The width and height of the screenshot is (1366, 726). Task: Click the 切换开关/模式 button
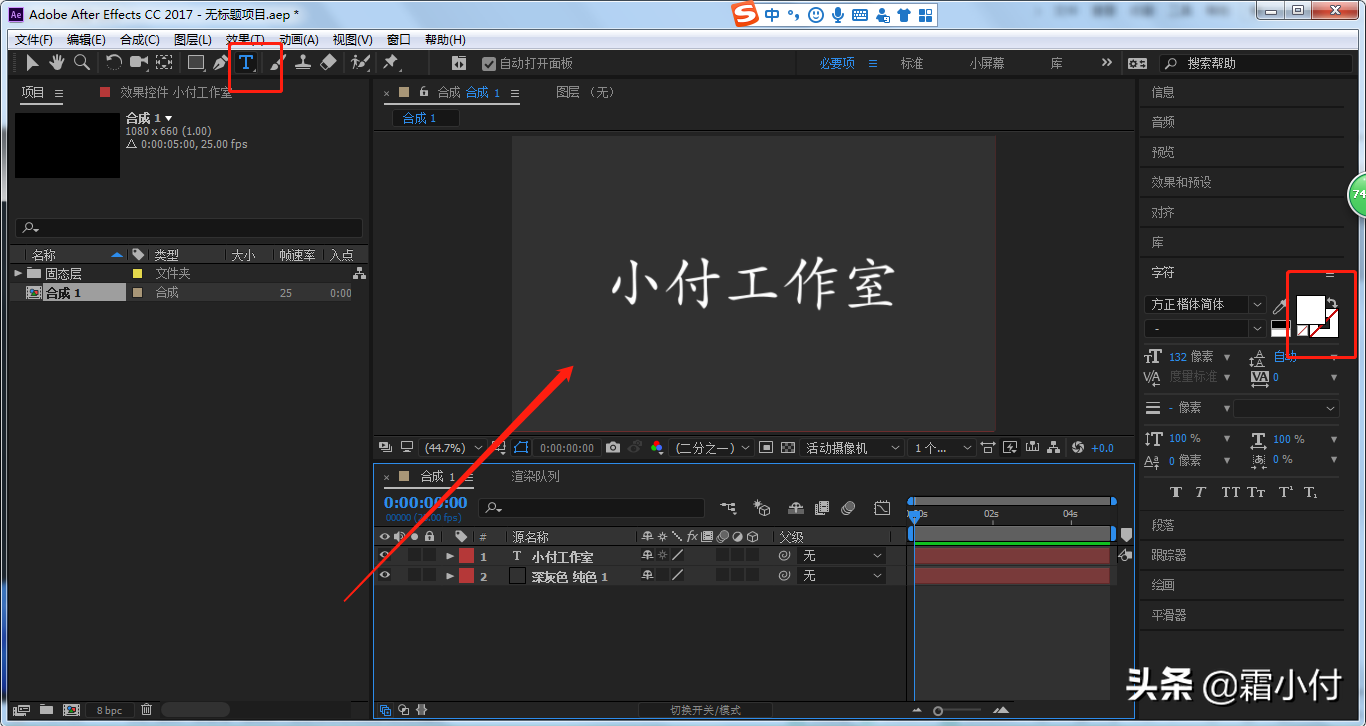(x=705, y=710)
